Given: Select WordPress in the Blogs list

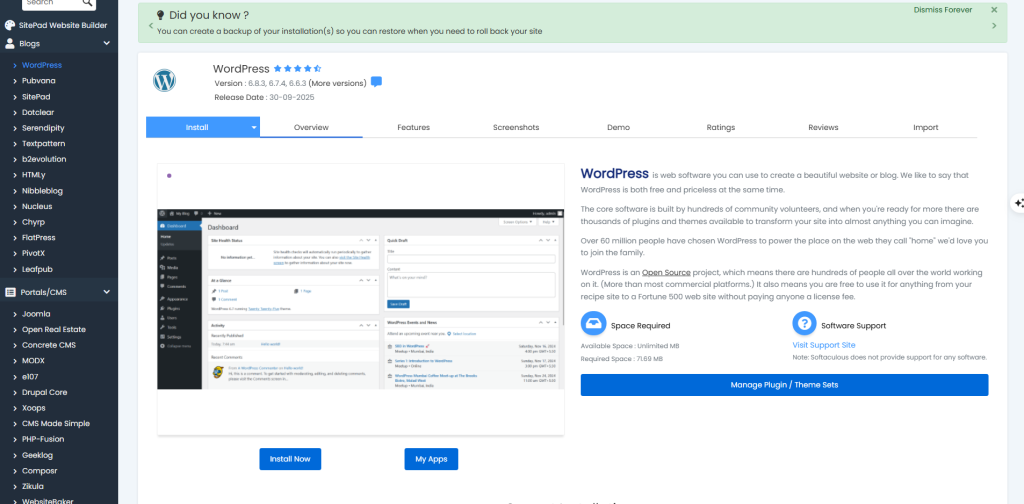Looking at the screenshot, I should point(42,65).
